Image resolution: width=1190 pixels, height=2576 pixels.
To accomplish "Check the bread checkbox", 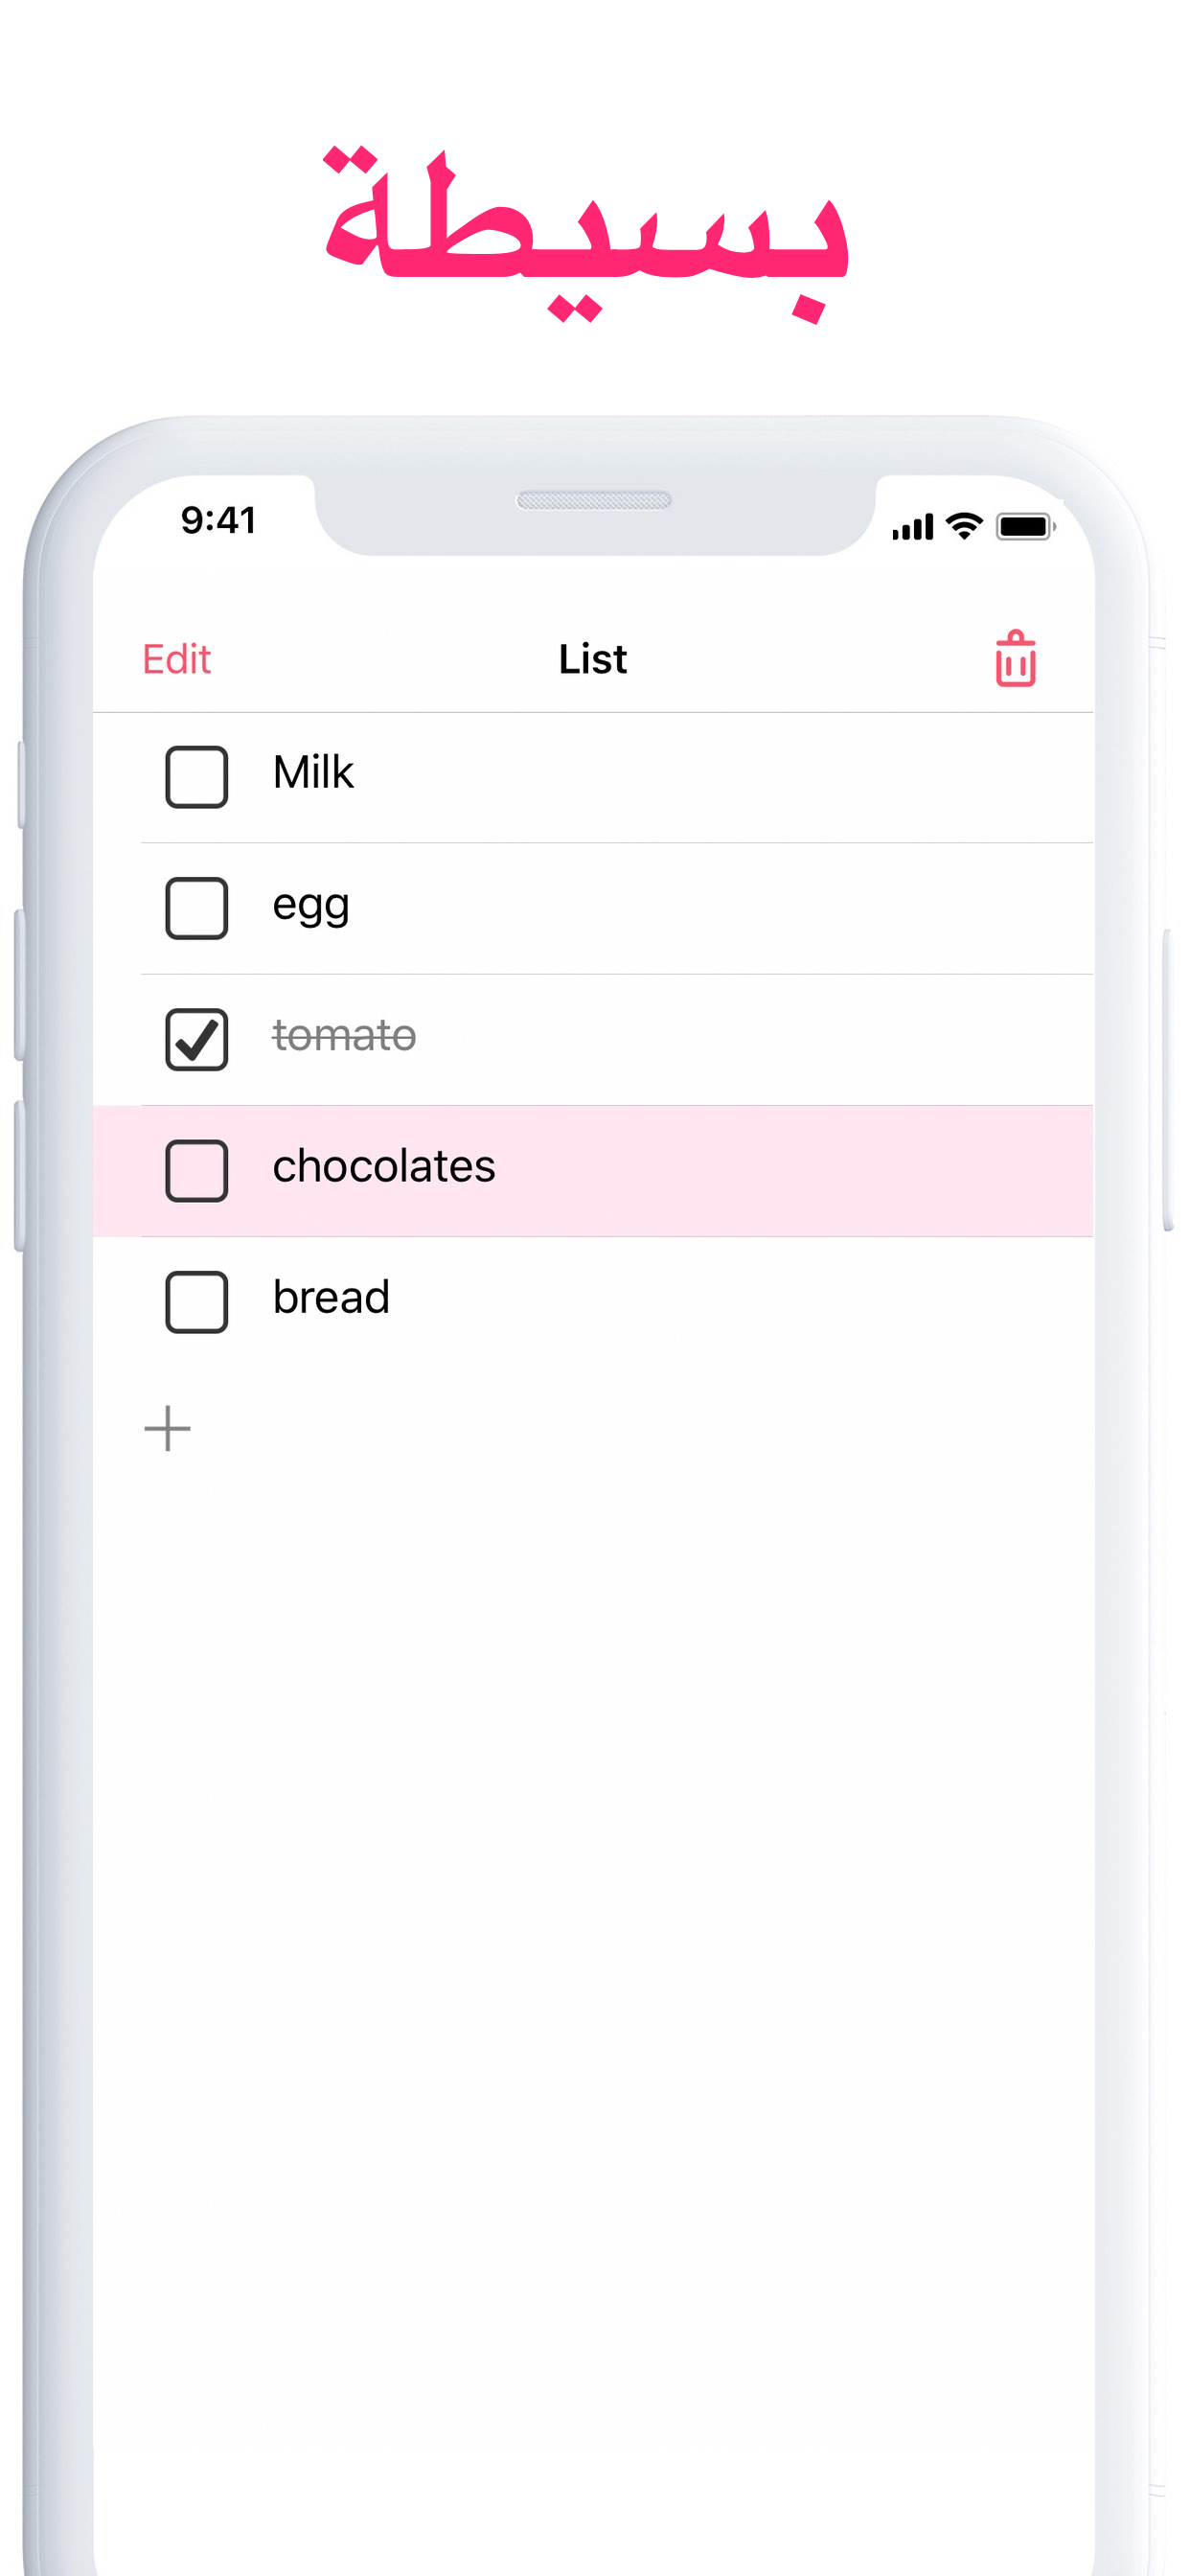I will (x=196, y=1302).
